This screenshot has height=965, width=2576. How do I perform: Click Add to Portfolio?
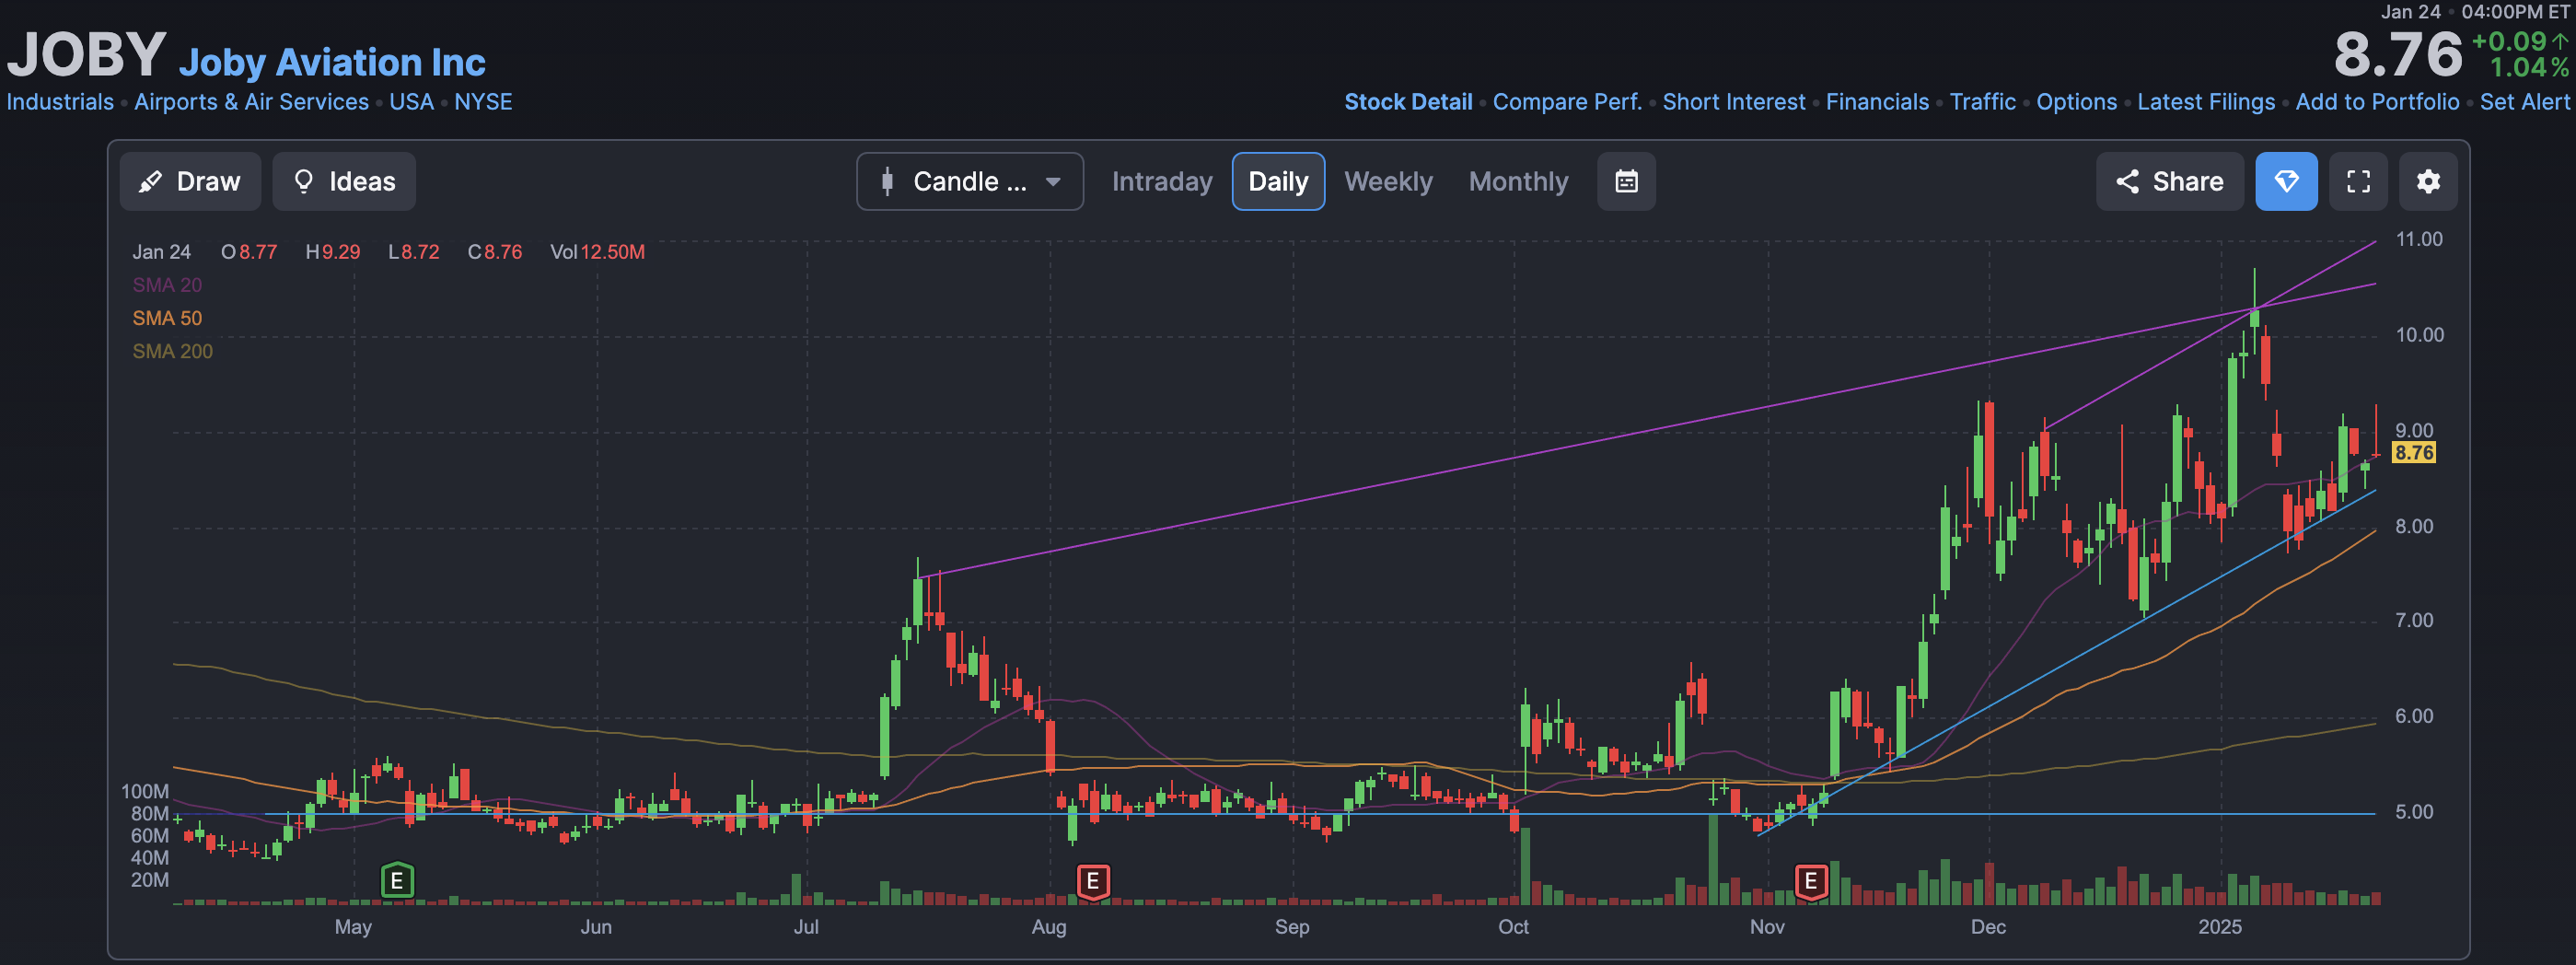(x=2377, y=102)
